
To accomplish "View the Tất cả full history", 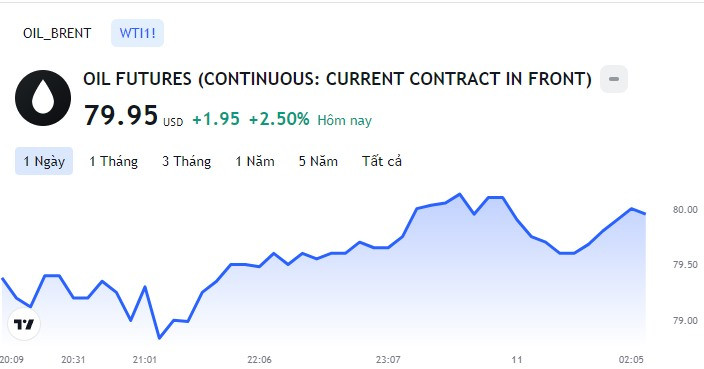I will [382, 161].
